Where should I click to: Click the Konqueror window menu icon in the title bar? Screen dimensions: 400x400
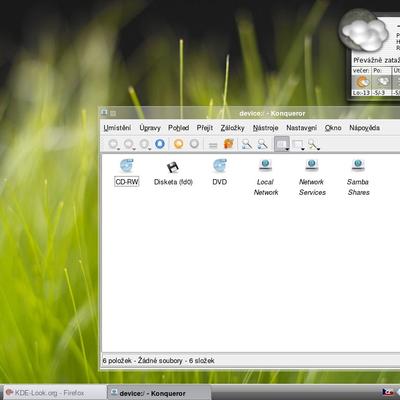tap(104, 113)
